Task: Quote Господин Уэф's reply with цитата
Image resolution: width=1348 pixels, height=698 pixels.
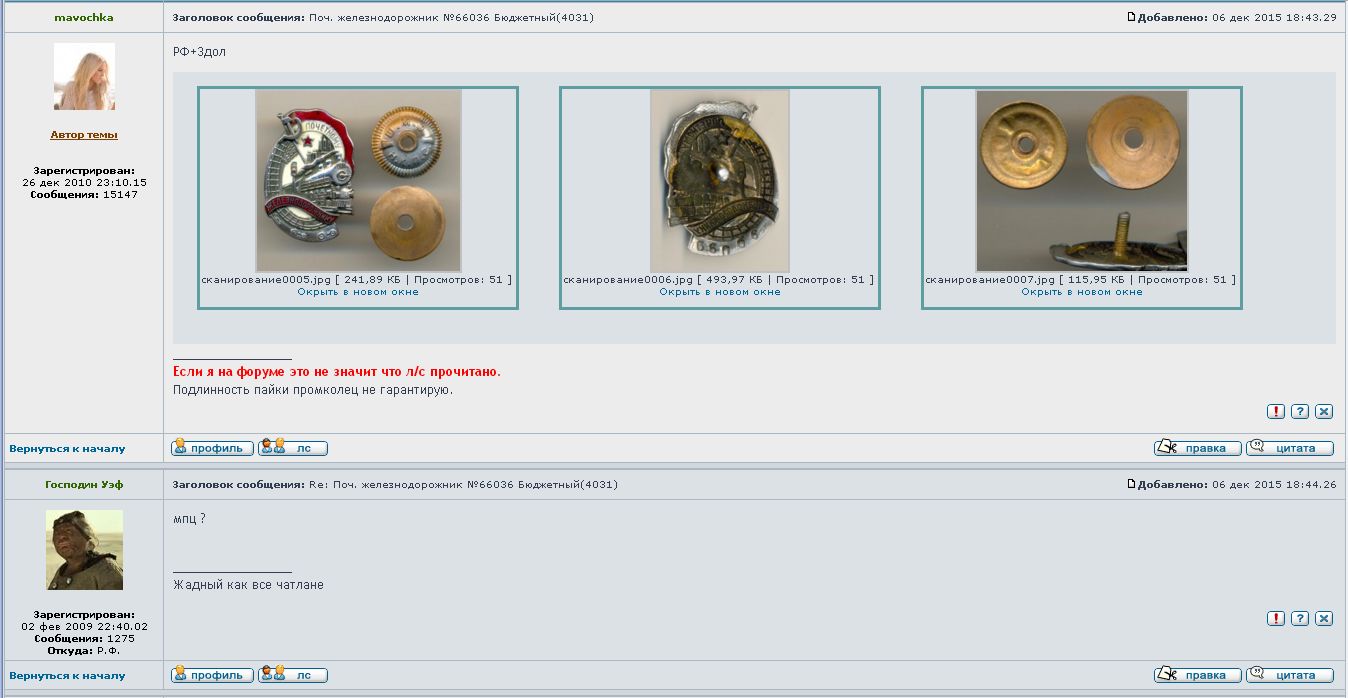Action: coord(1289,675)
